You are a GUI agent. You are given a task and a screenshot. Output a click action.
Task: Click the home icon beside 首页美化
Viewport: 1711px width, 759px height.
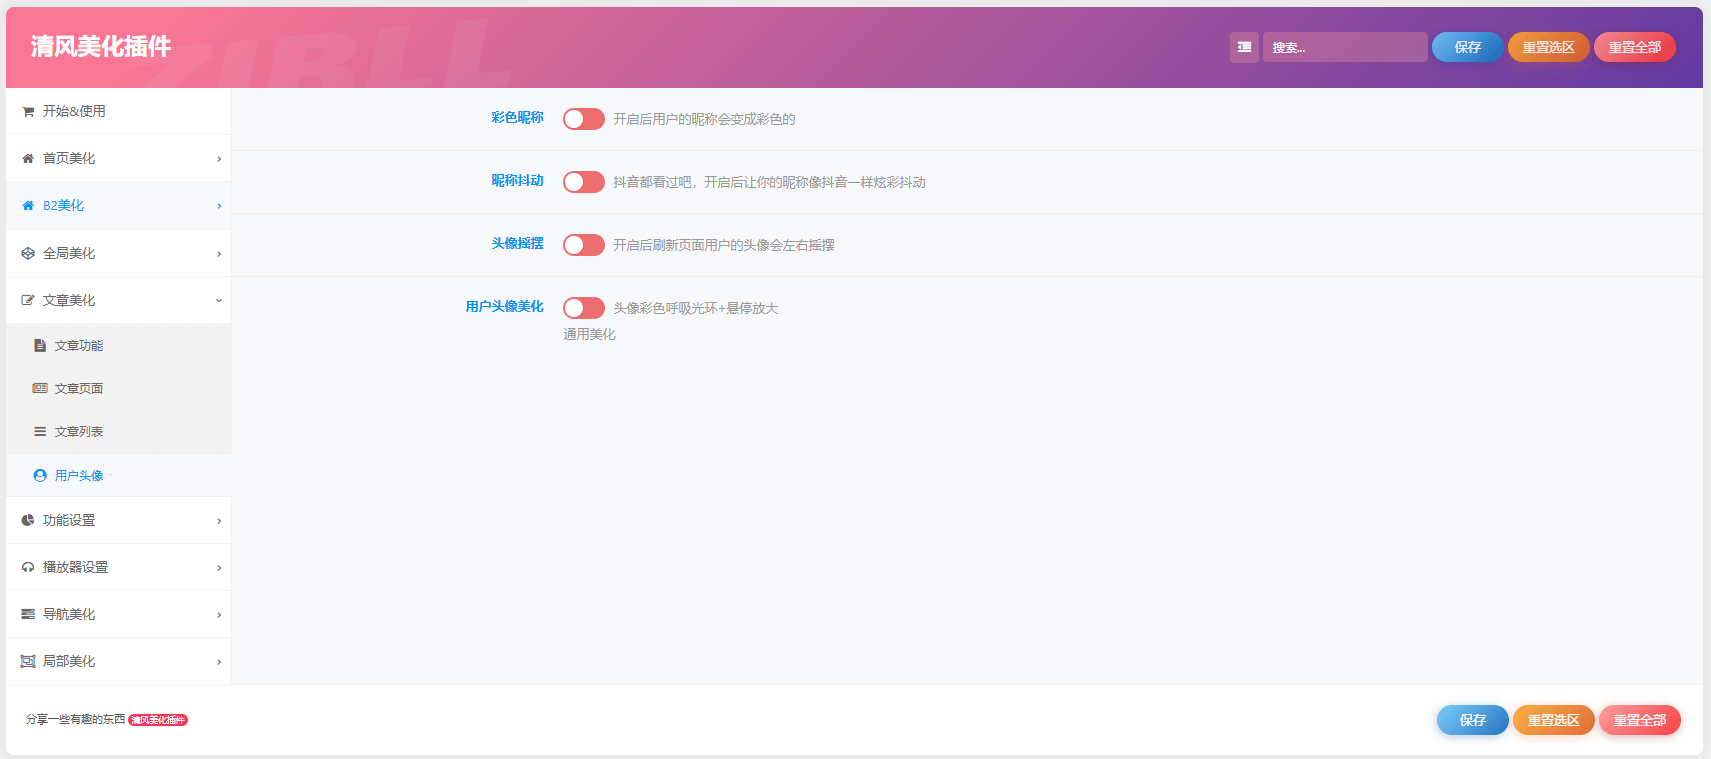28,159
